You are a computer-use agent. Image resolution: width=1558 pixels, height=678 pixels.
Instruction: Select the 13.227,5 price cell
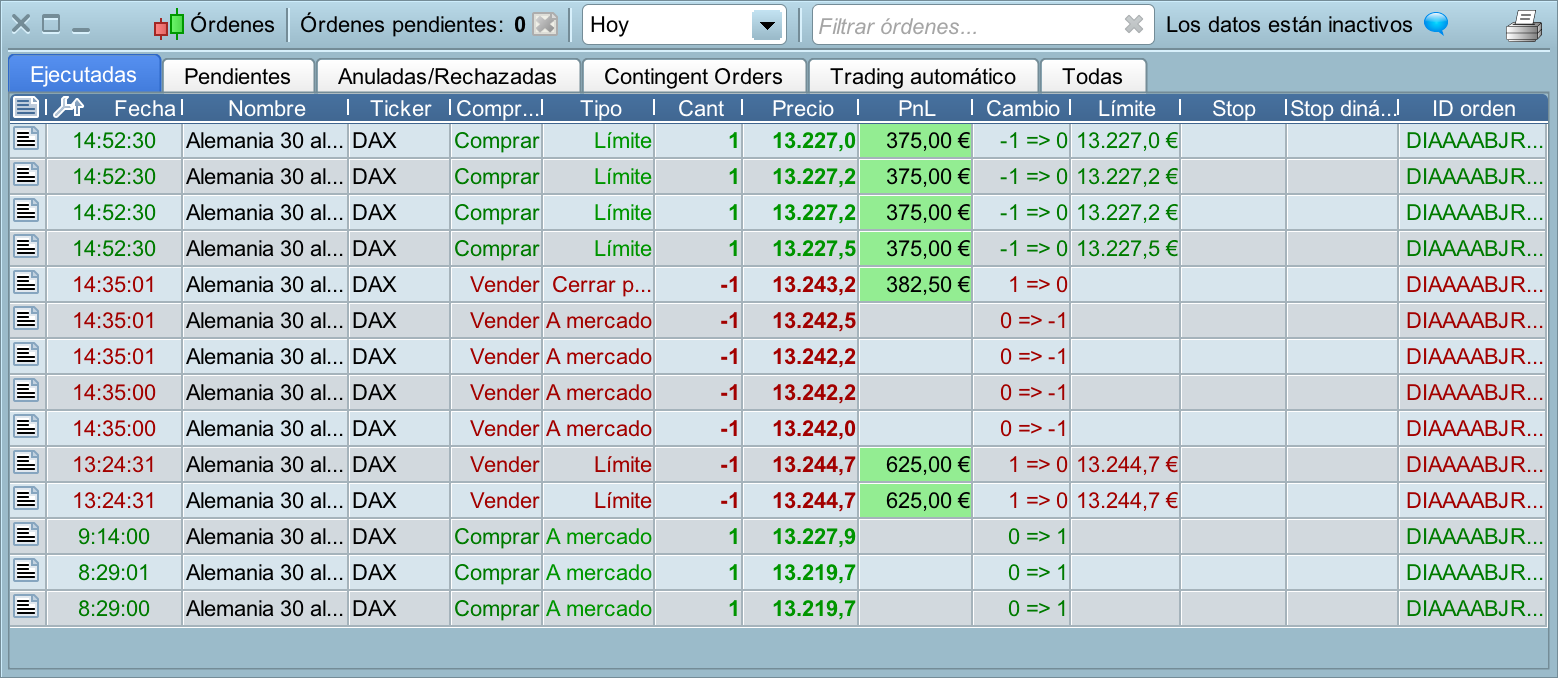point(801,248)
